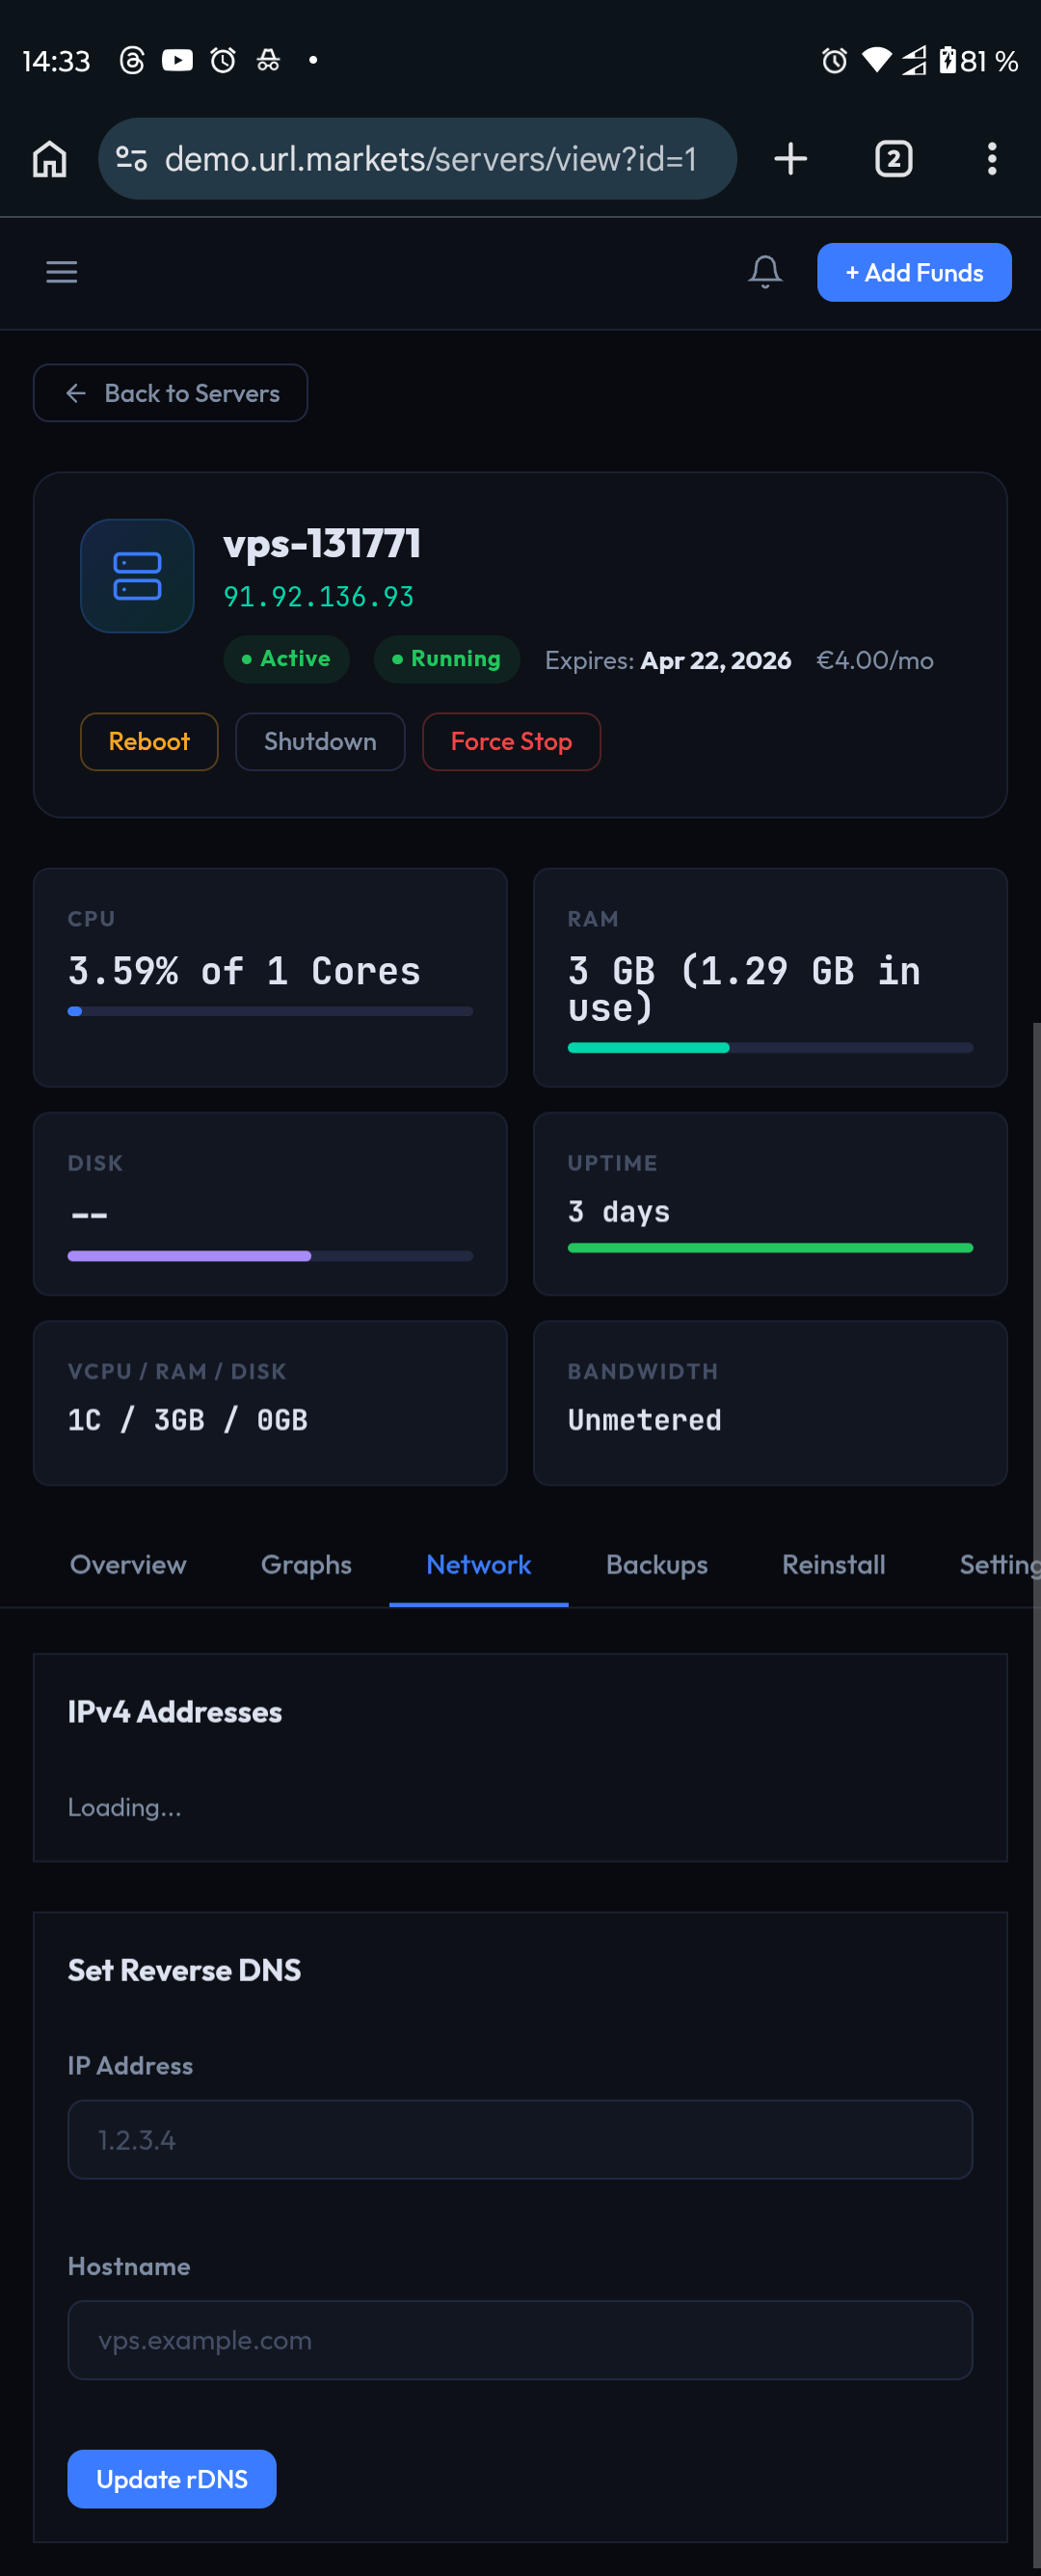The height and width of the screenshot is (2576, 1041).
Task: Open the browser three-dot menu
Action: (991, 159)
